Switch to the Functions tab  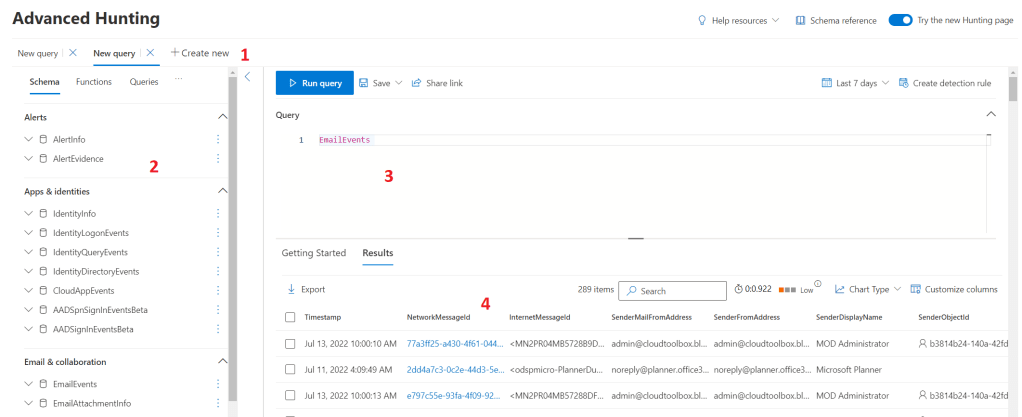[94, 82]
